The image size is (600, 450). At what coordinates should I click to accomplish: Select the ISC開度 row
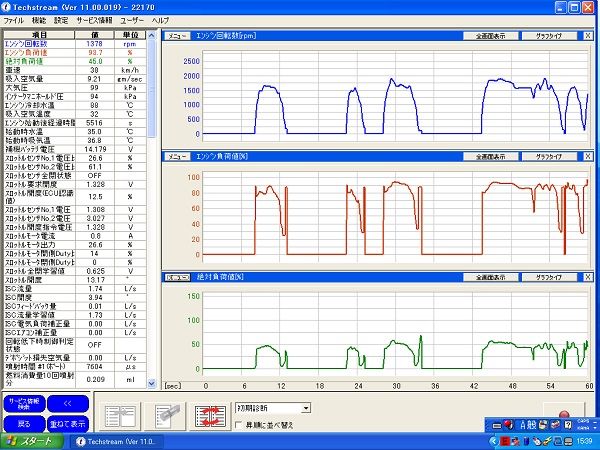tap(75, 298)
